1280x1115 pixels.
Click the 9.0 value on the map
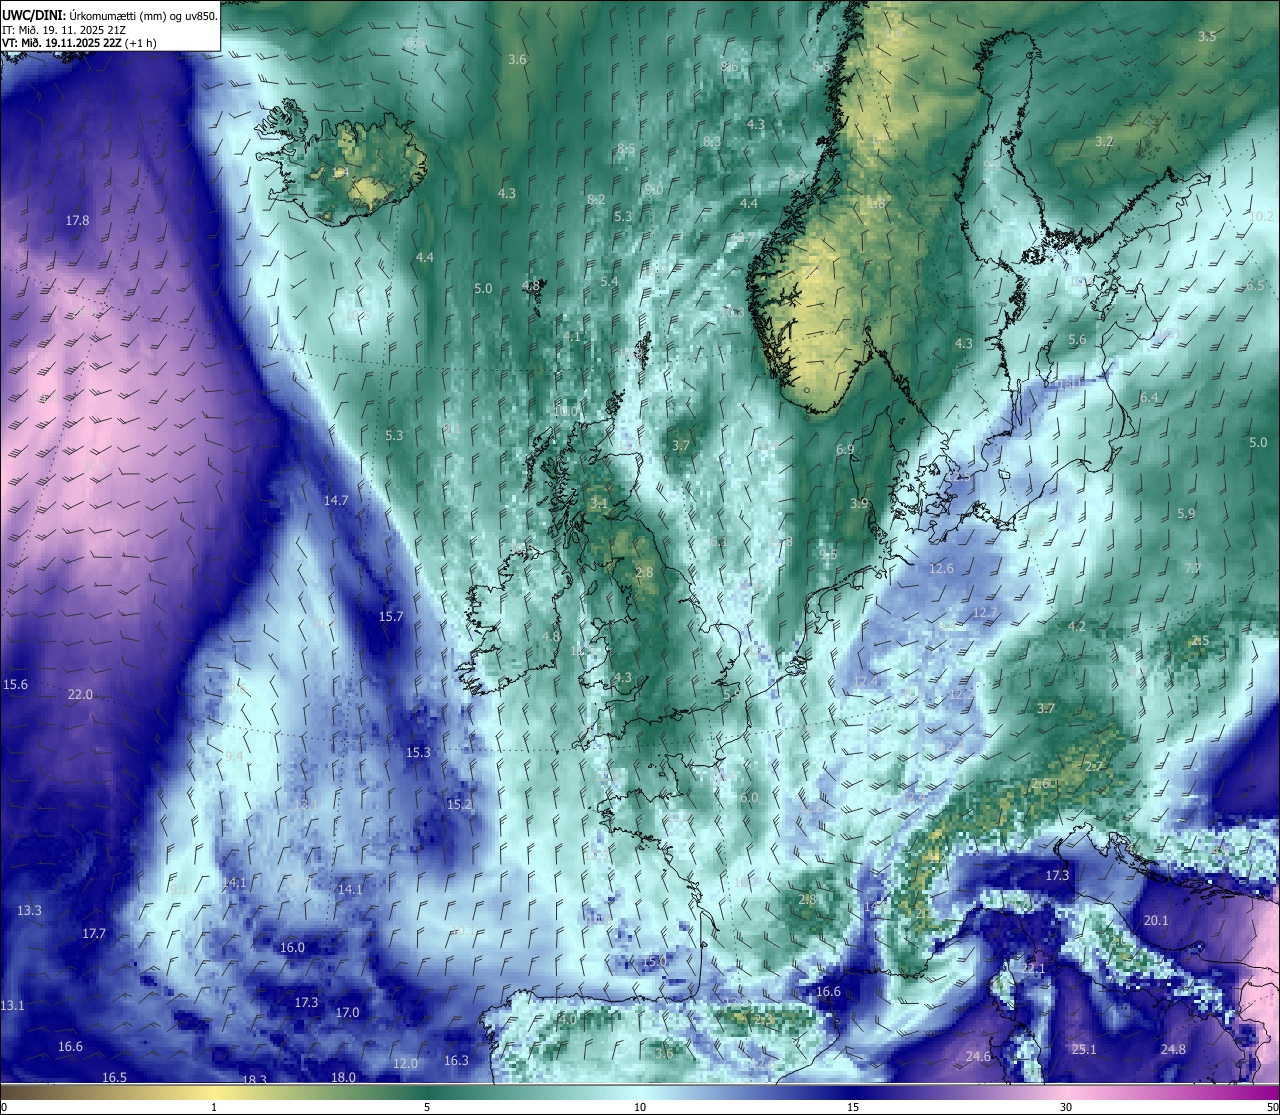[x=654, y=189]
